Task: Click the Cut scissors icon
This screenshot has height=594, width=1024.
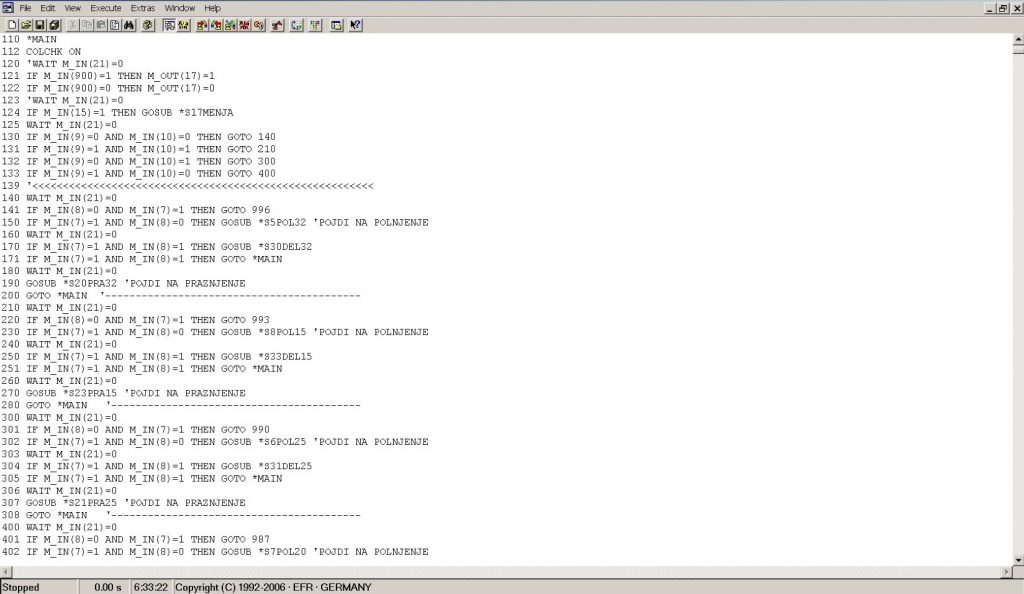Action: [x=73, y=24]
